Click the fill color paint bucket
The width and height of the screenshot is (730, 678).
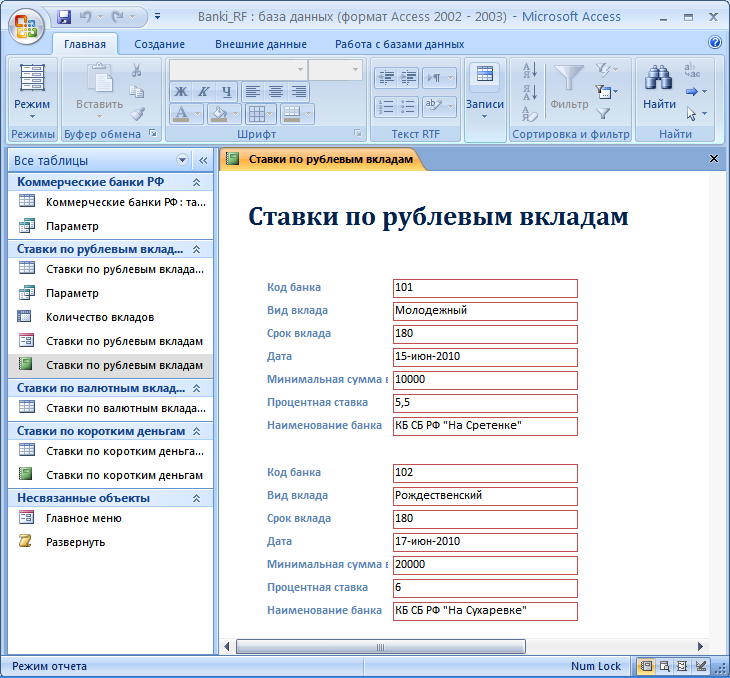(219, 114)
